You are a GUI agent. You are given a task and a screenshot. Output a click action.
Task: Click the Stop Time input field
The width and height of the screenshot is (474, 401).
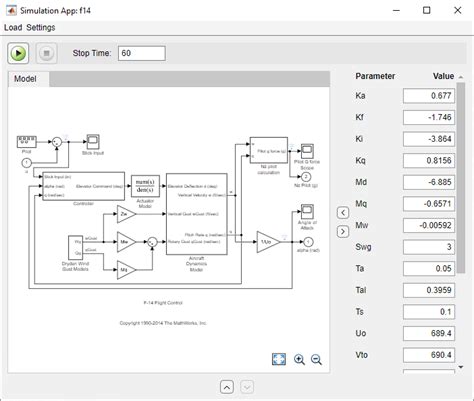tap(141, 53)
